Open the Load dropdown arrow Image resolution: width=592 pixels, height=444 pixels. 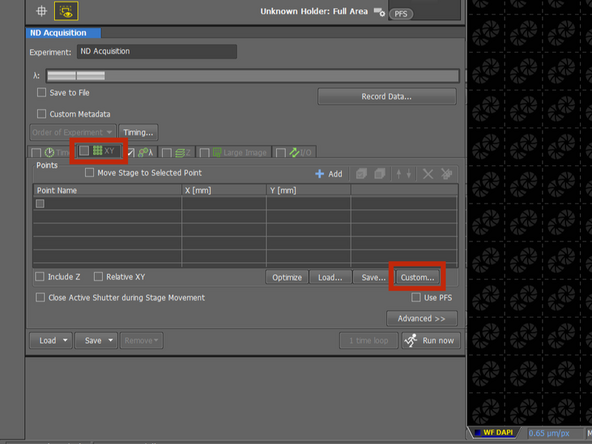tap(65, 341)
